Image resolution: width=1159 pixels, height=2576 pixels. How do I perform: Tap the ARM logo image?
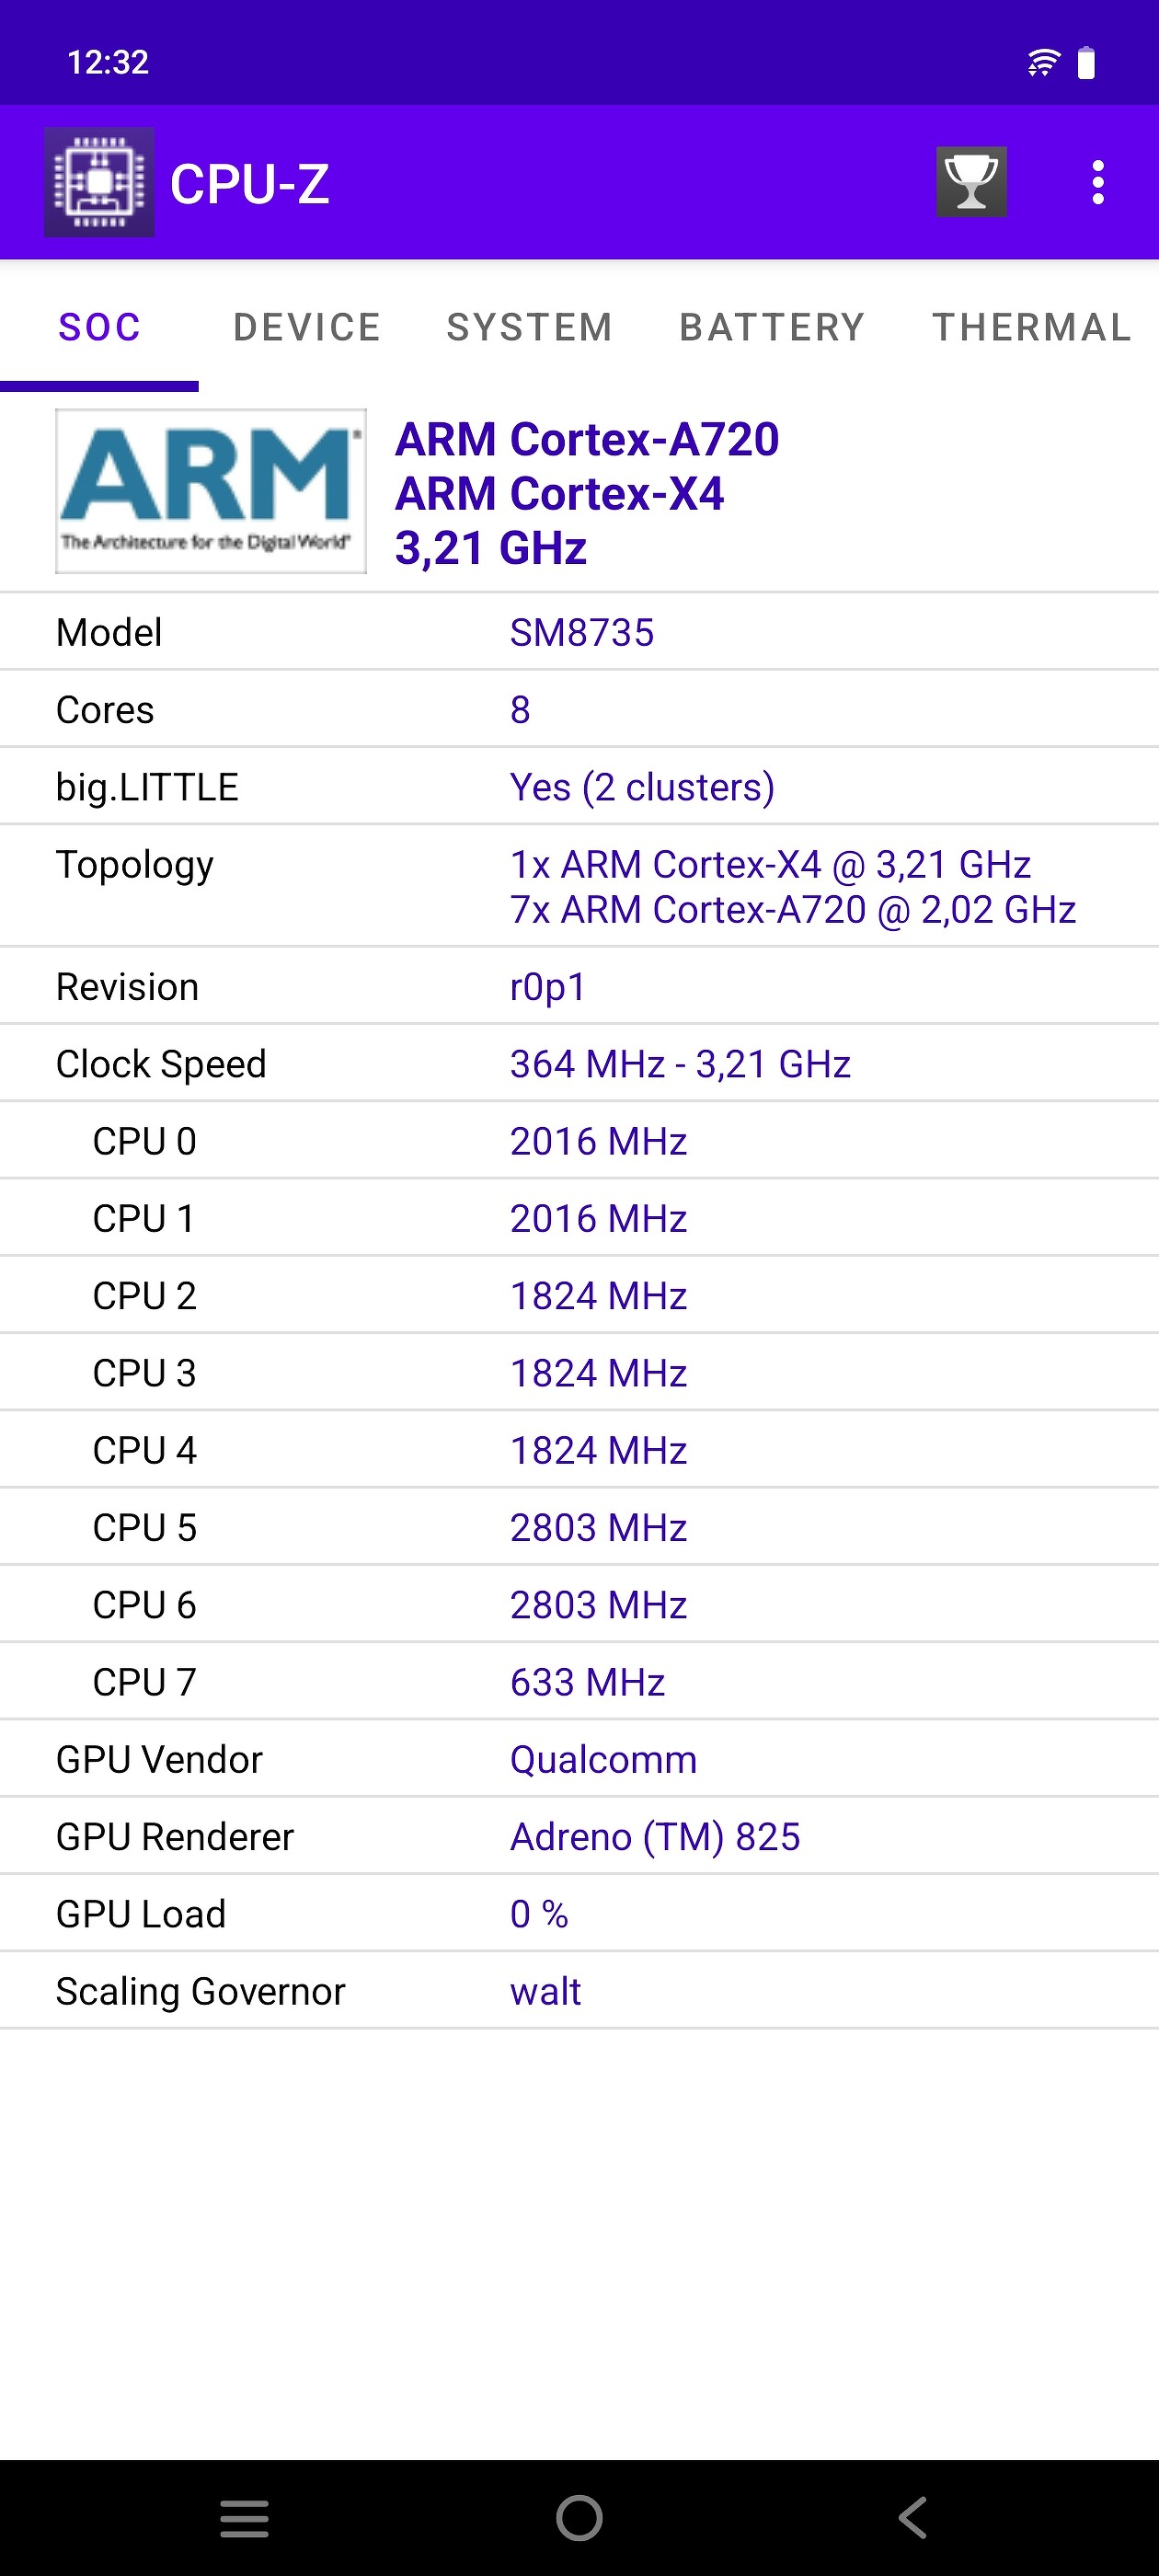[x=211, y=491]
